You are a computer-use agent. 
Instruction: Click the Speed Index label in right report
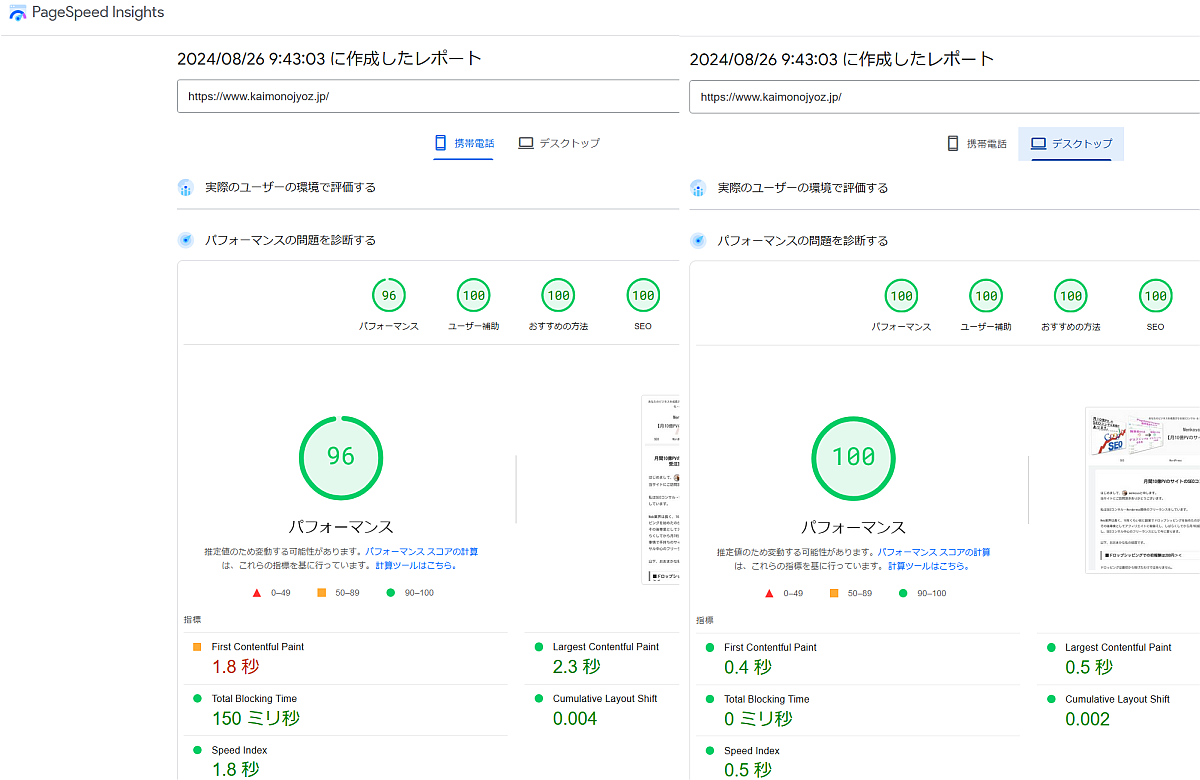click(752, 751)
